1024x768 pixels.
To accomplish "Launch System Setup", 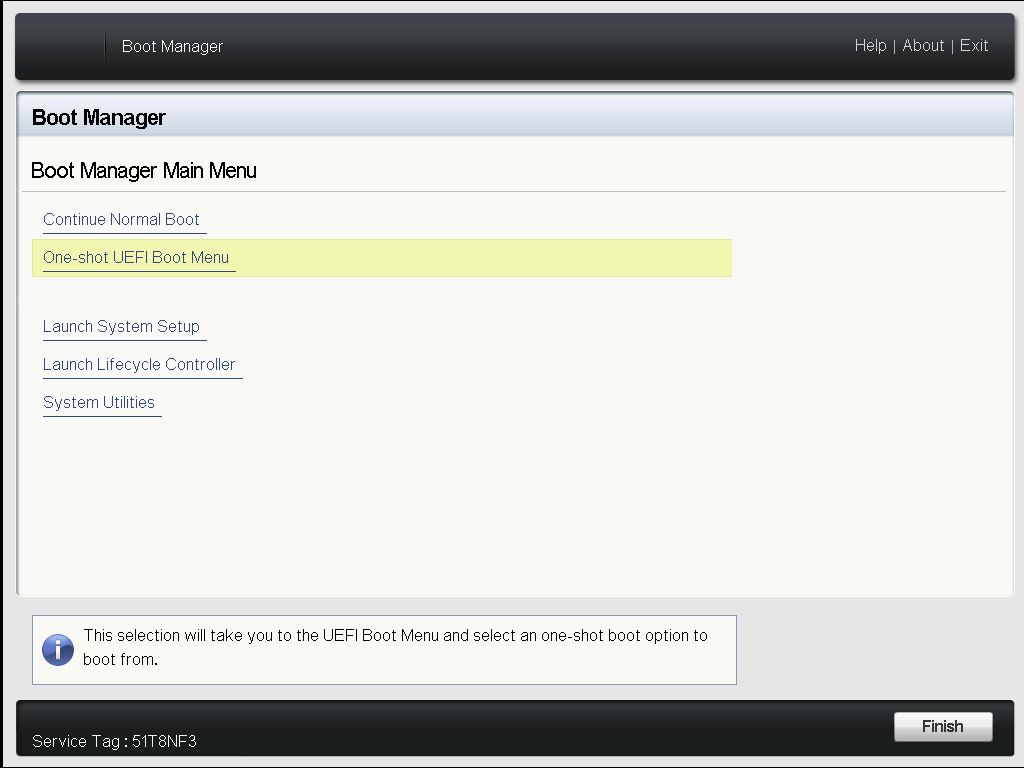I will (x=121, y=327).
